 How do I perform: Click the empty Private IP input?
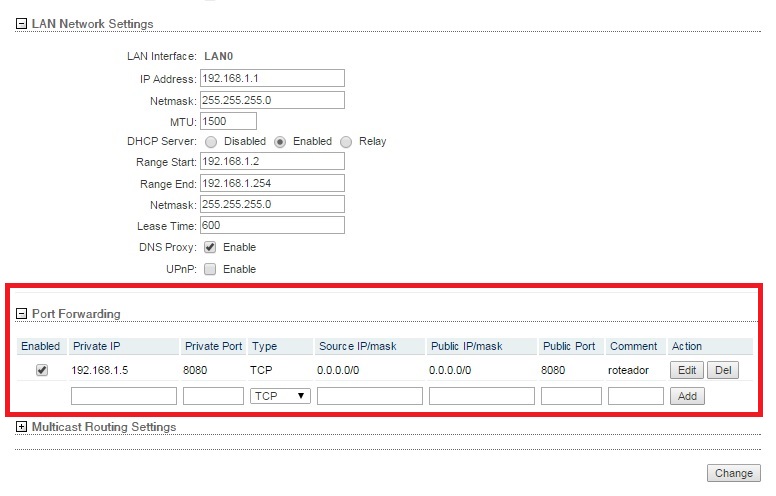coord(124,396)
